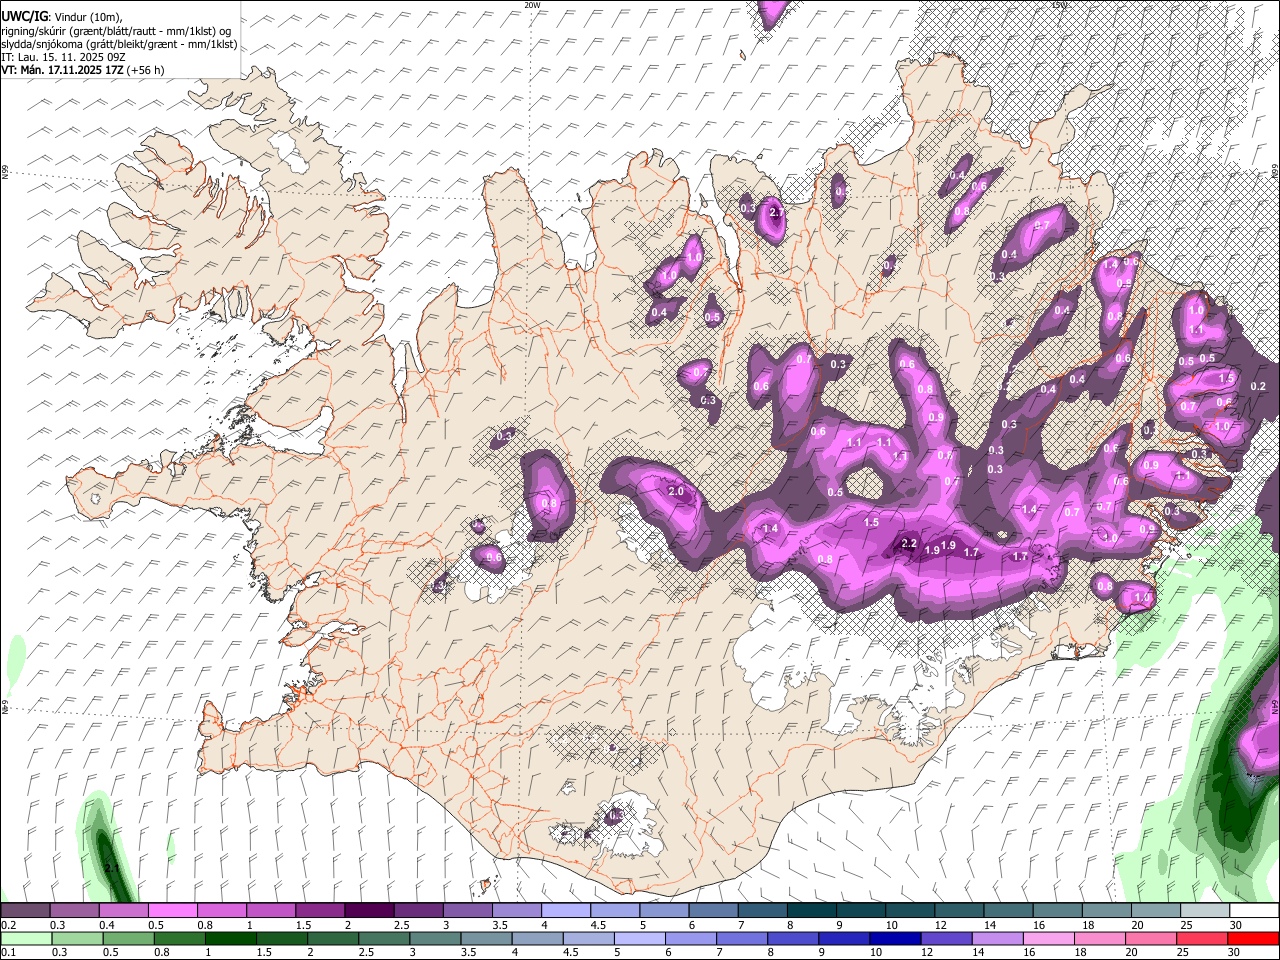The image size is (1280, 960).
Task: Pick the bright red swatch after 30
Action: 1253,939
